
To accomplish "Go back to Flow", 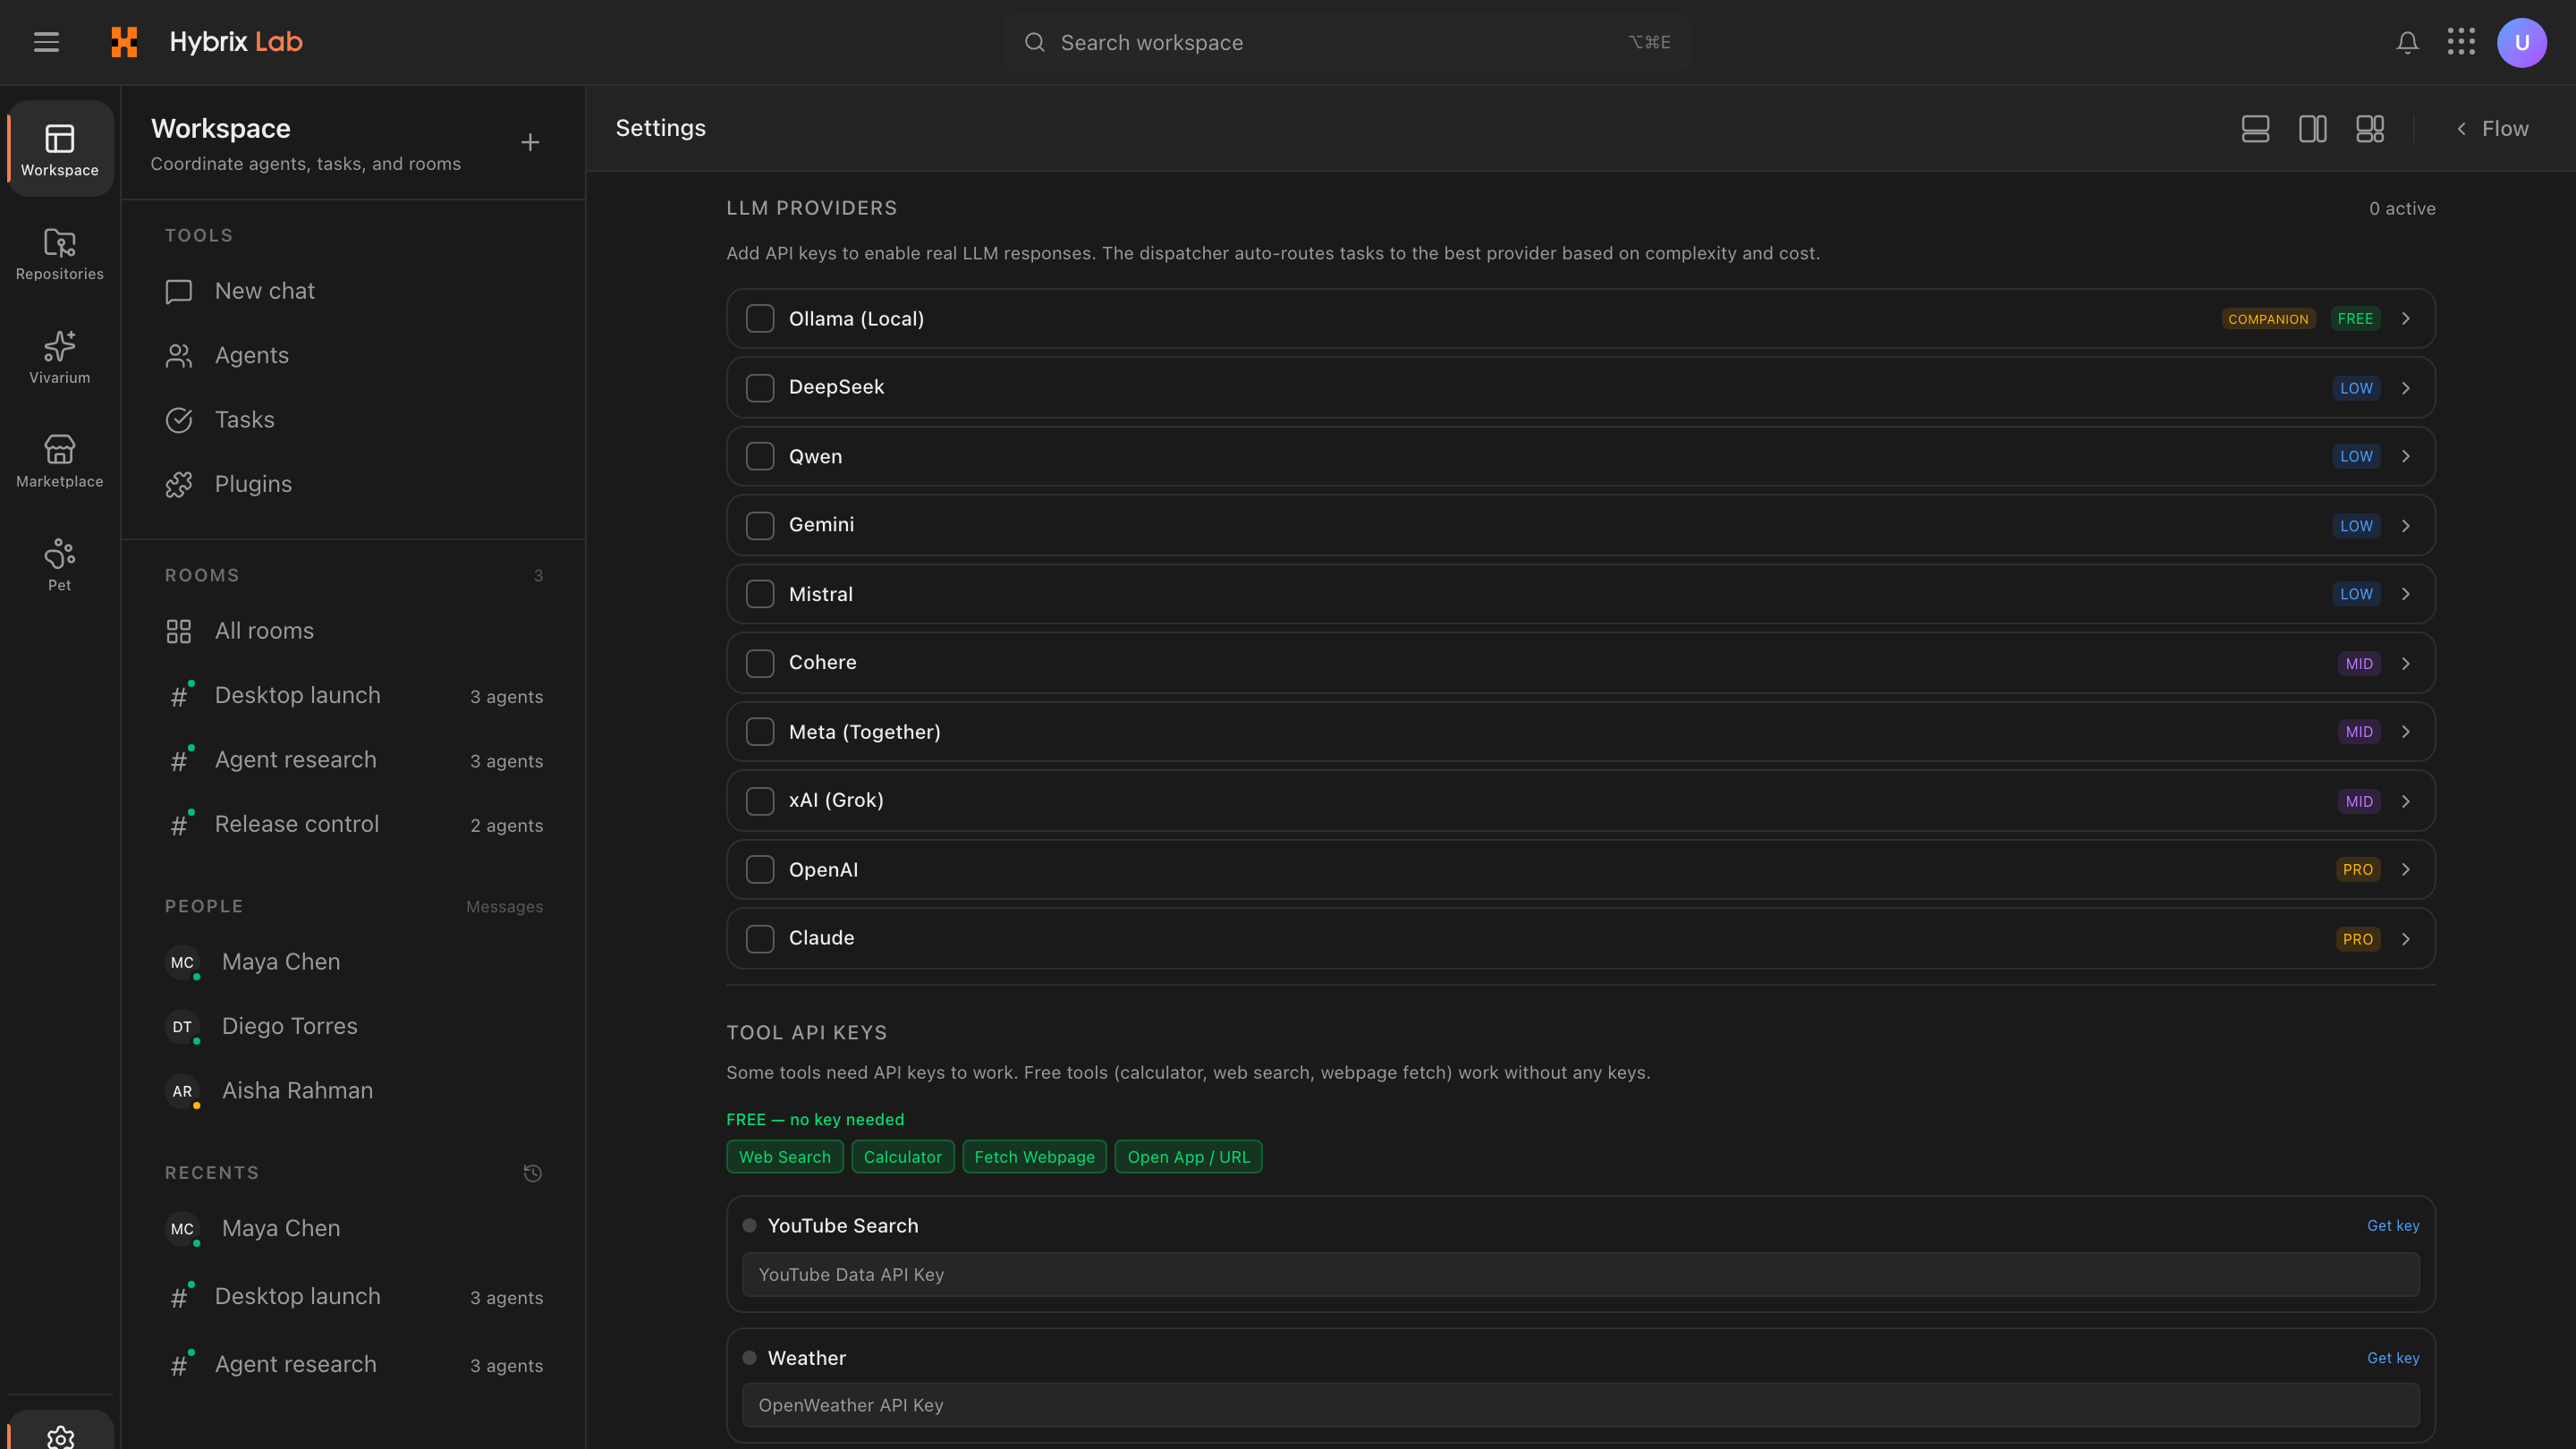I will click(2492, 128).
